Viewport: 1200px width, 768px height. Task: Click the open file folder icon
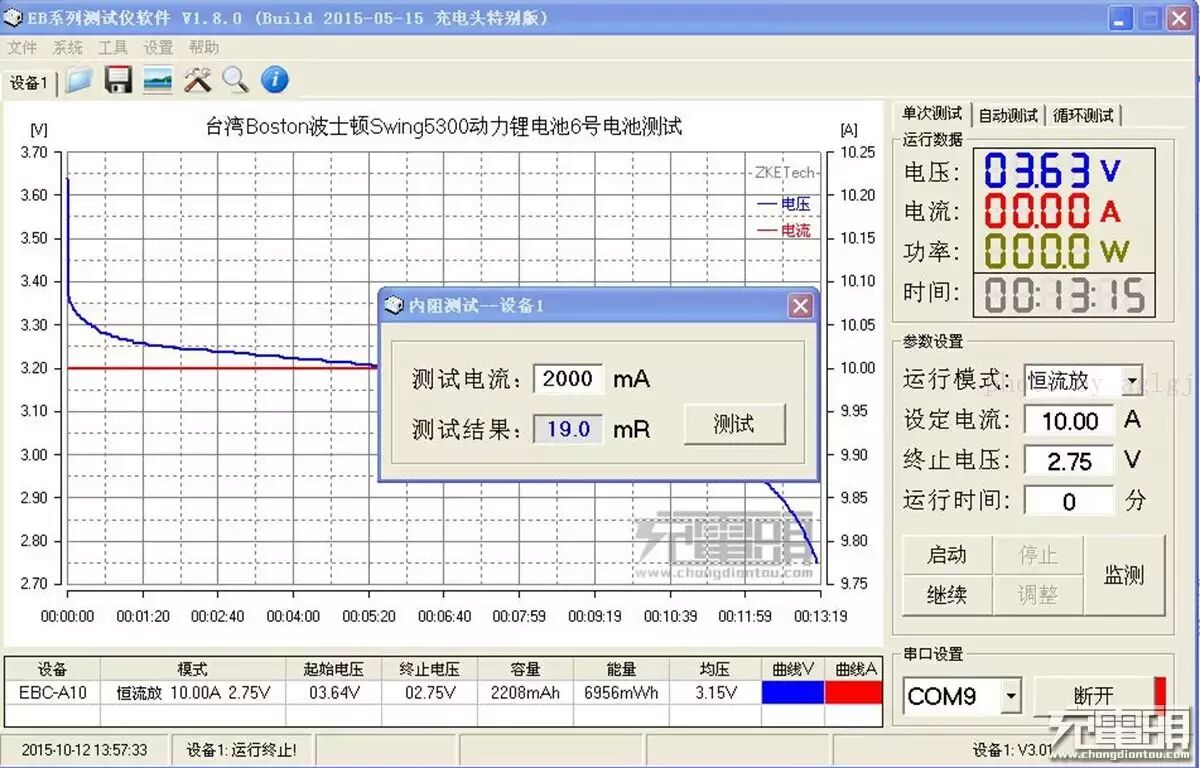pyautogui.click(x=80, y=81)
